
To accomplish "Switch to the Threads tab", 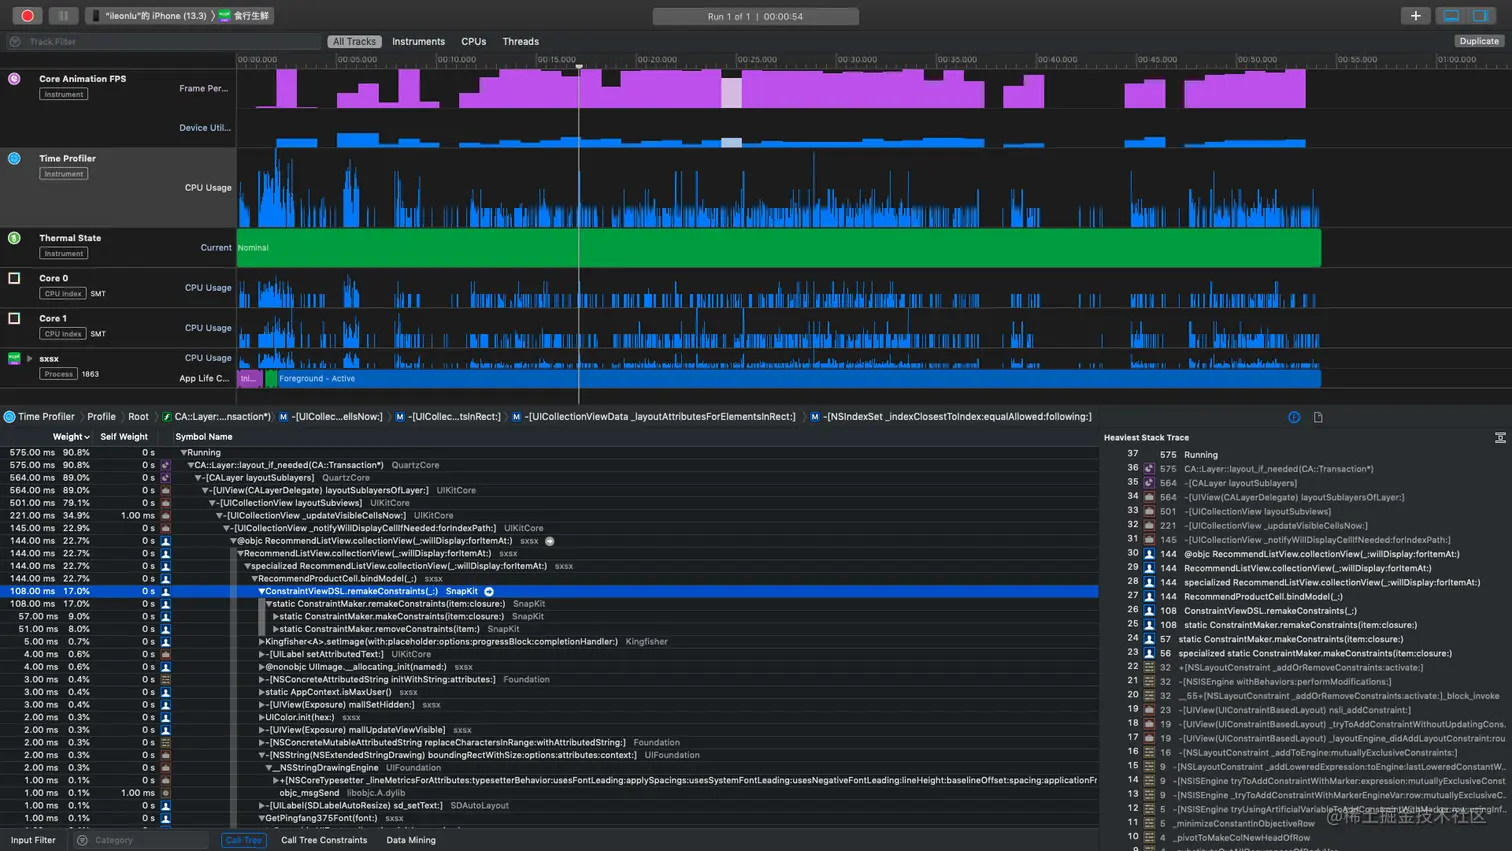I will point(520,41).
